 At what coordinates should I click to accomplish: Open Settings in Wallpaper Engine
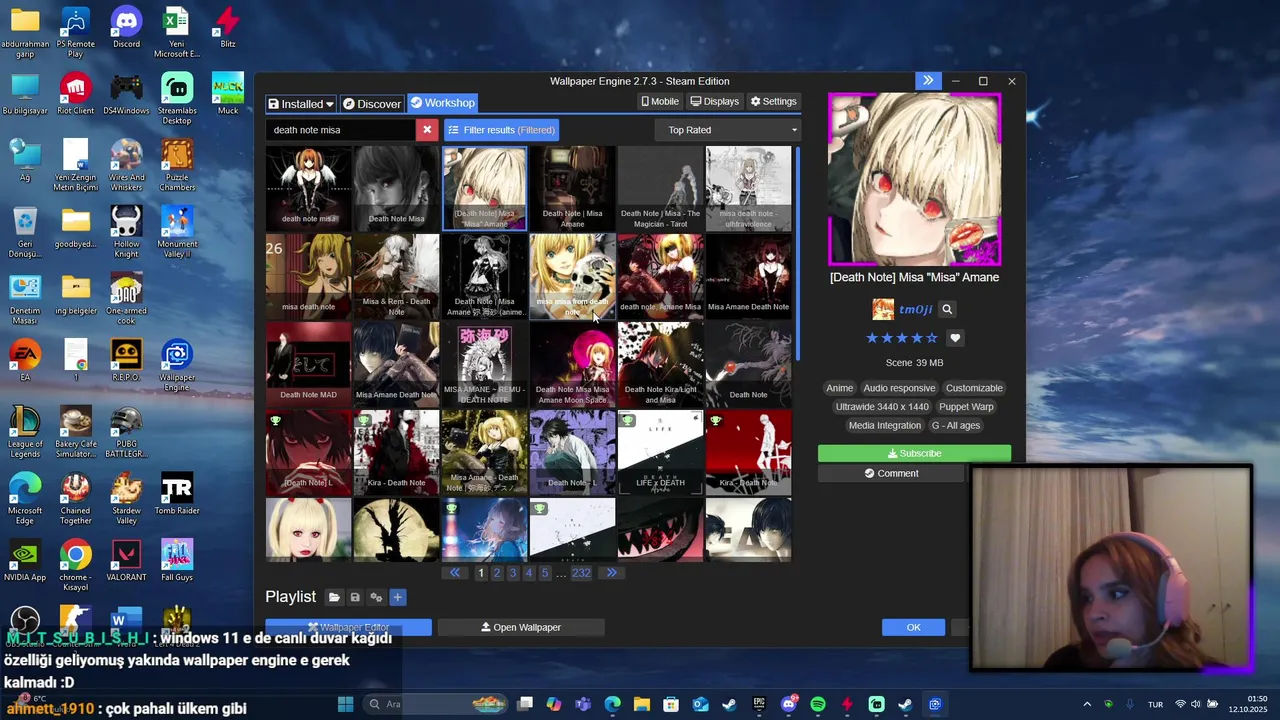pyautogui.click(x=773, y=101)
